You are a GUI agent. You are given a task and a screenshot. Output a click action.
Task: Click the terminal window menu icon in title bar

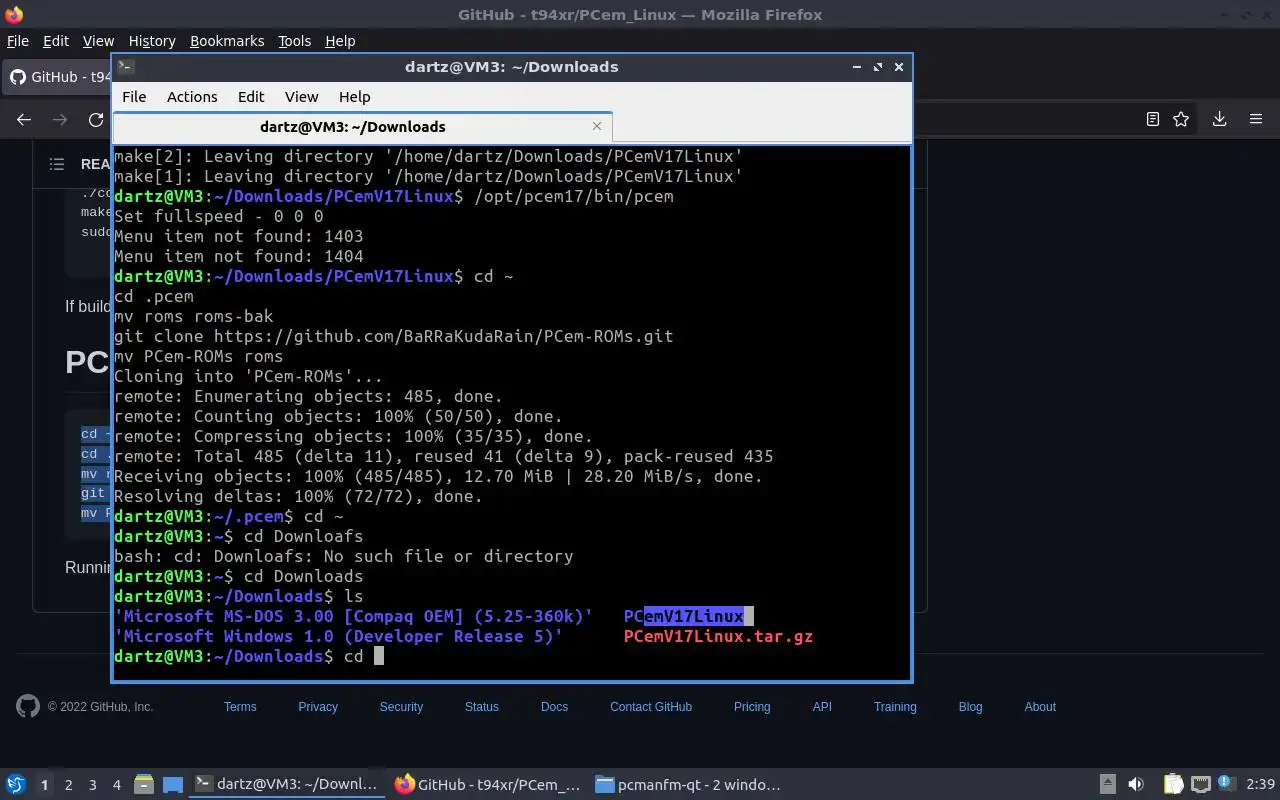(x=125, y=67)
